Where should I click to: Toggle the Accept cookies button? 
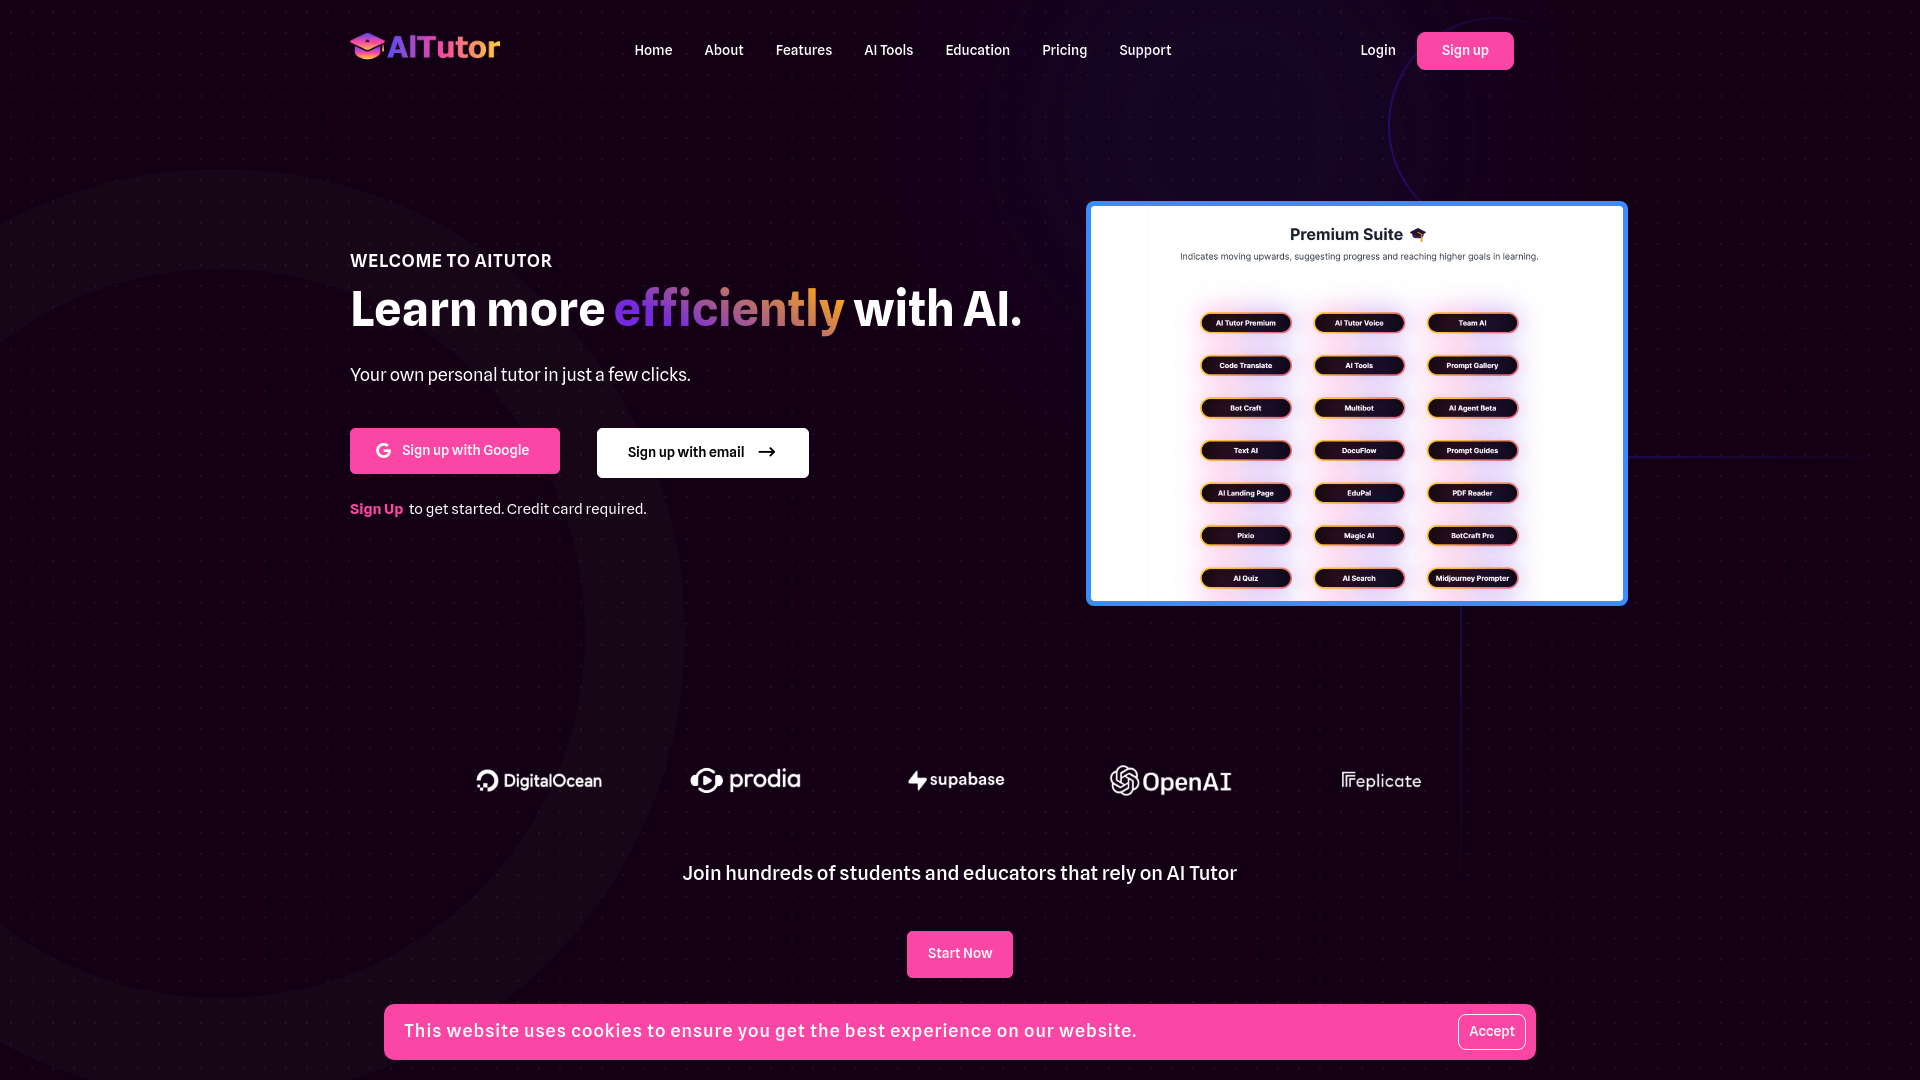pyautogui.click(x=1491, y=1031)
